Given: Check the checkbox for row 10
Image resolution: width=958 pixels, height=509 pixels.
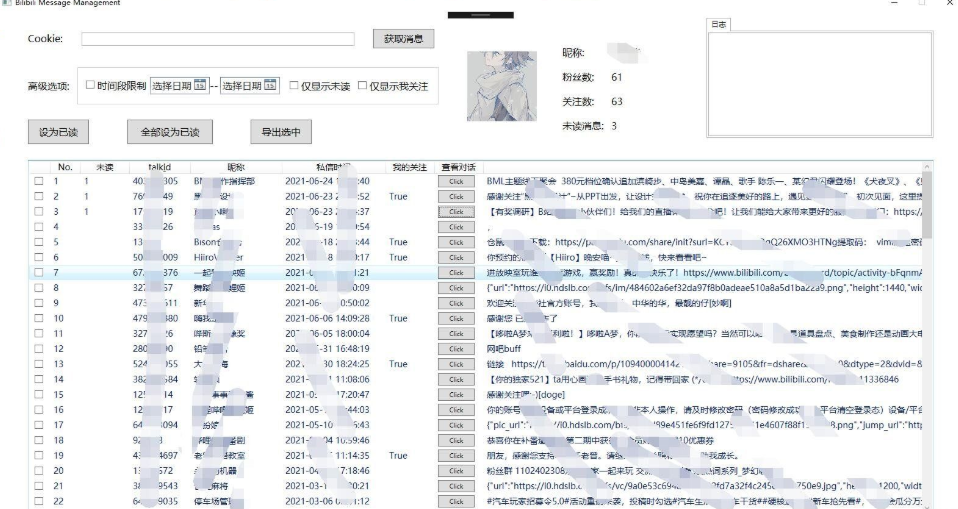Looking at the screenshot, I should [38, 318].
